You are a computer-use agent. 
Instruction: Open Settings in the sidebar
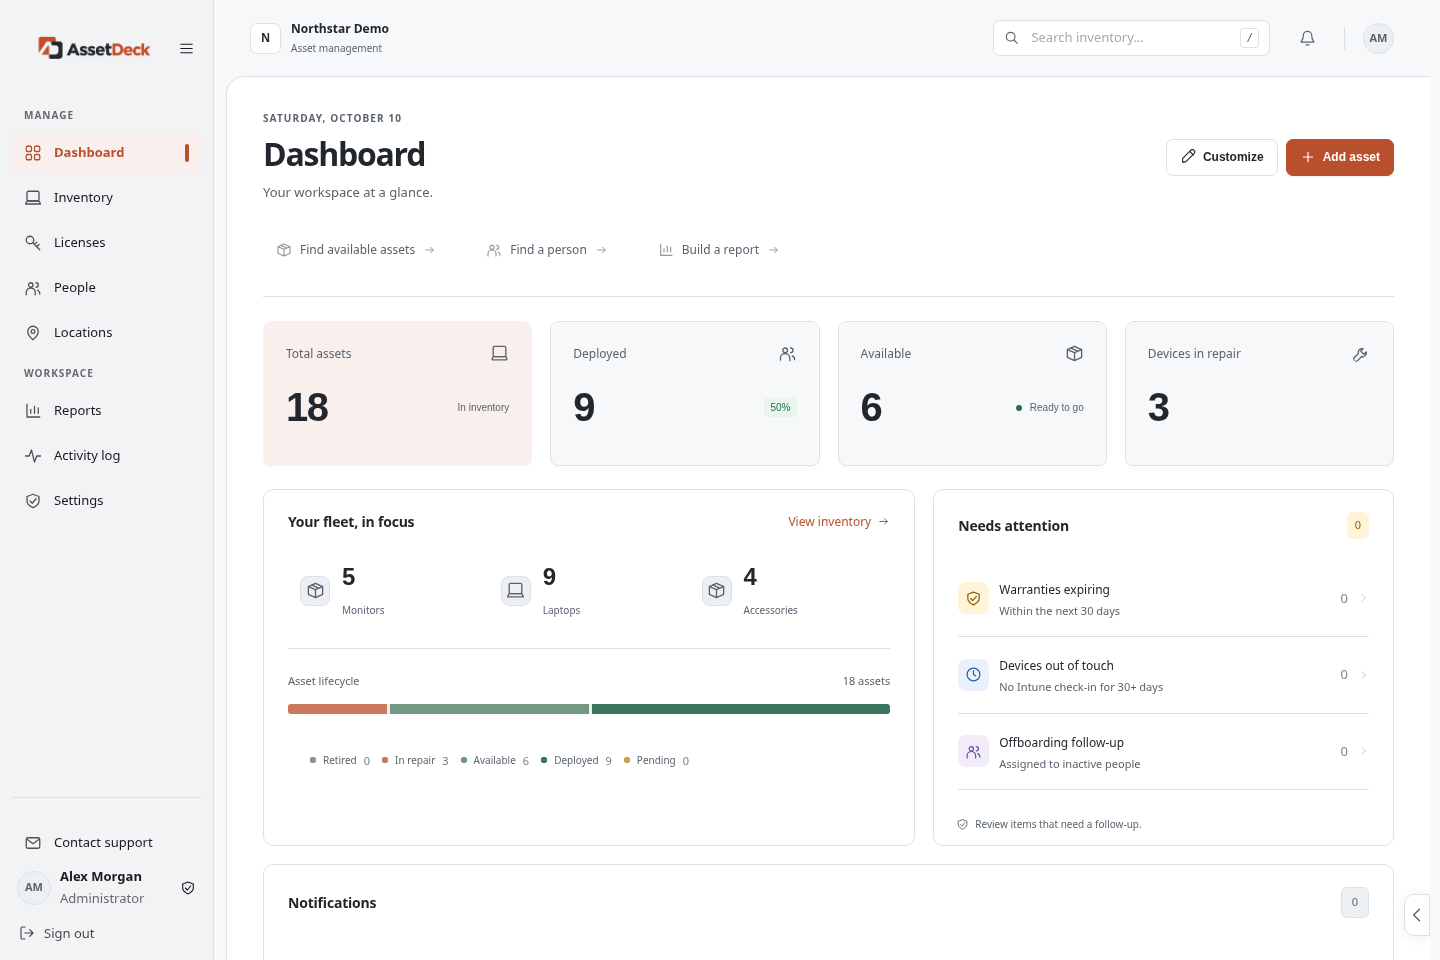click(106, 500)
